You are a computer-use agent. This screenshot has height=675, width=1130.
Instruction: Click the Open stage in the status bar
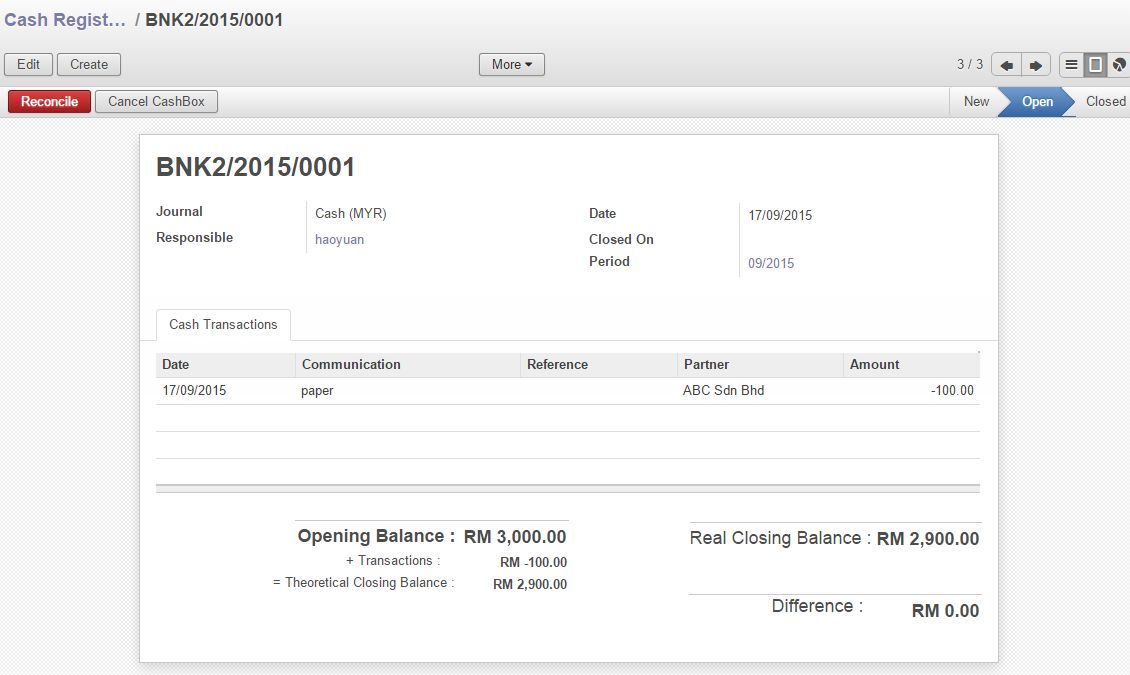point(1037,101)
